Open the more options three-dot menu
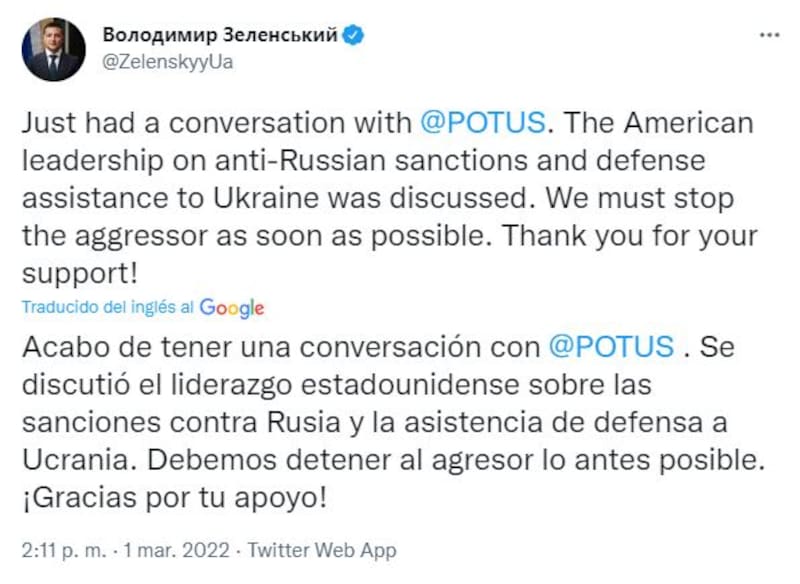This screenshot has width=800, height=584. [768, 36]
